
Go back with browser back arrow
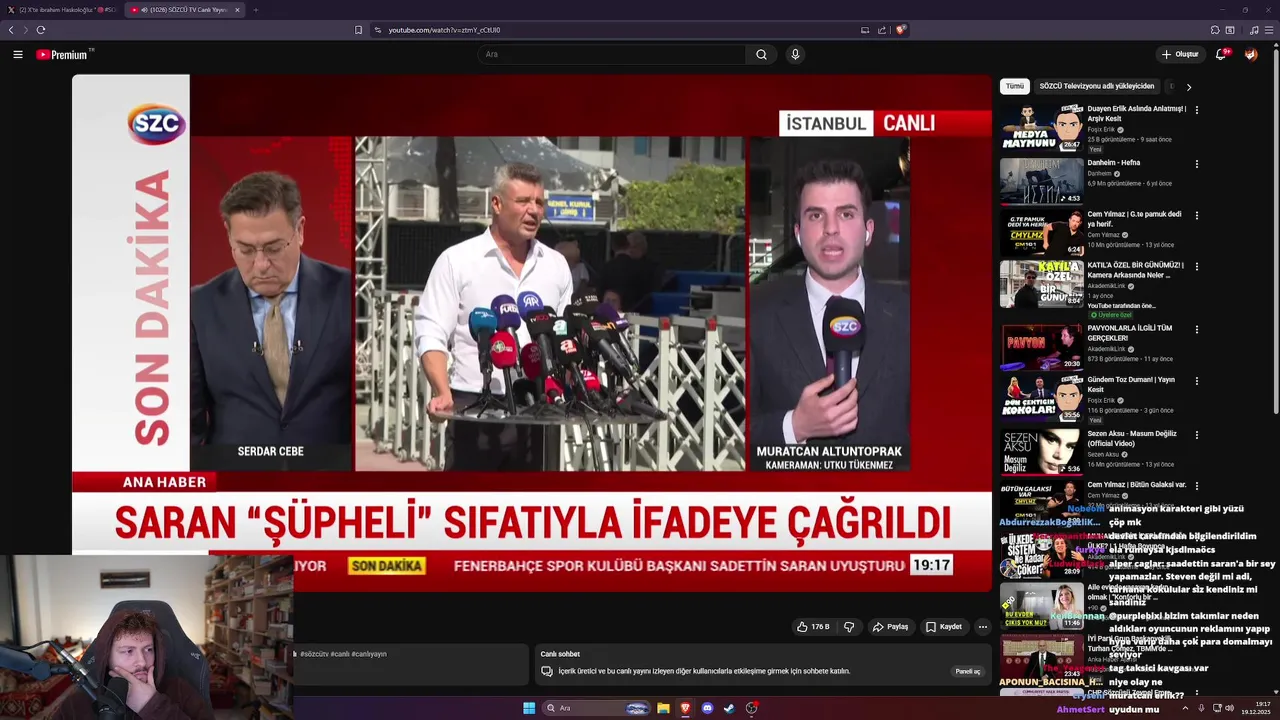[x=12, y=30]
